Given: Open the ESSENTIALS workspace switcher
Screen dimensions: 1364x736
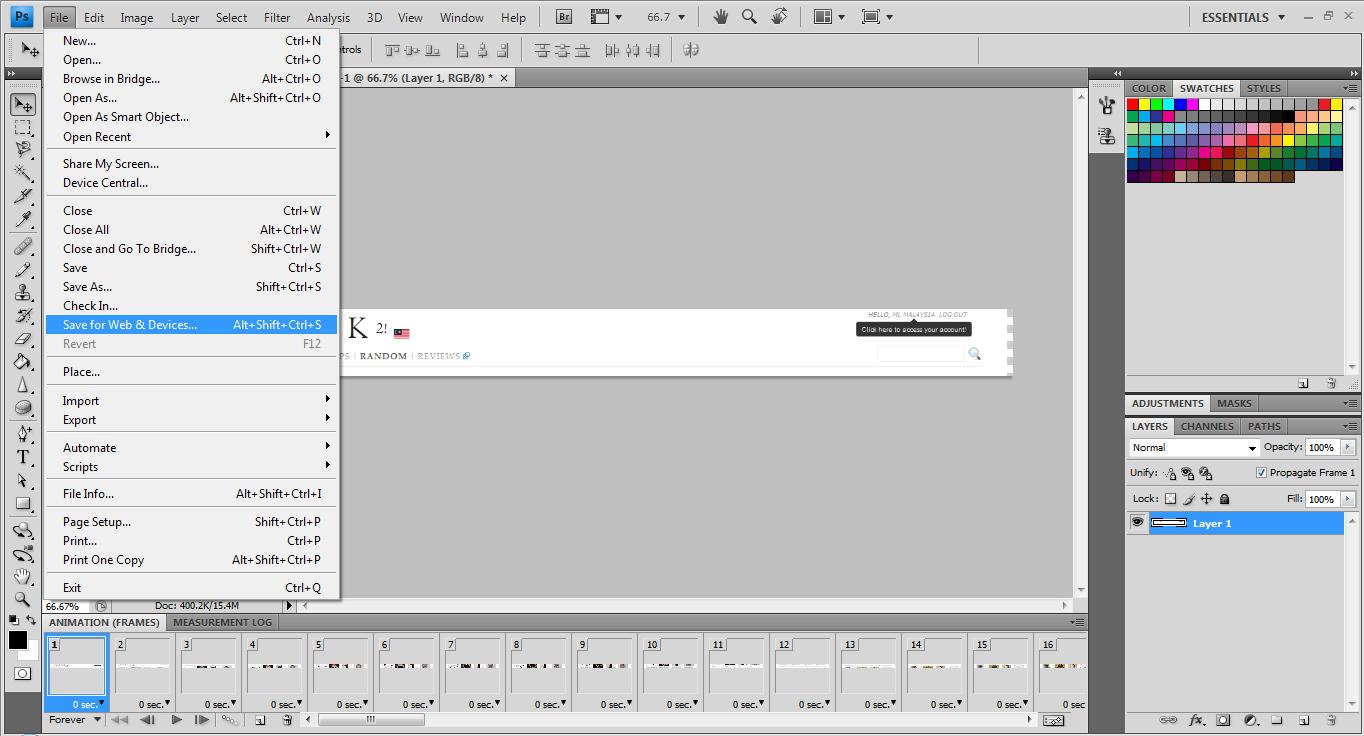Looking at the screenshot, I should (x=1242, y=17).
